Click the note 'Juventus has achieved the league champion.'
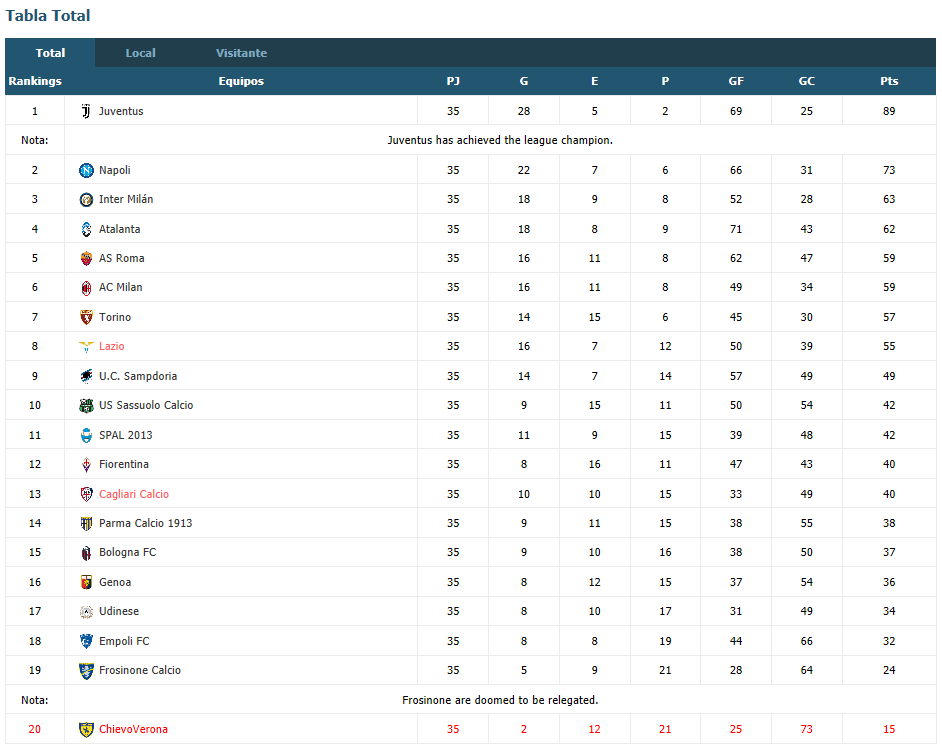Image resolution: width=942 pixels, height=744 pixels. tap(500, 140)
